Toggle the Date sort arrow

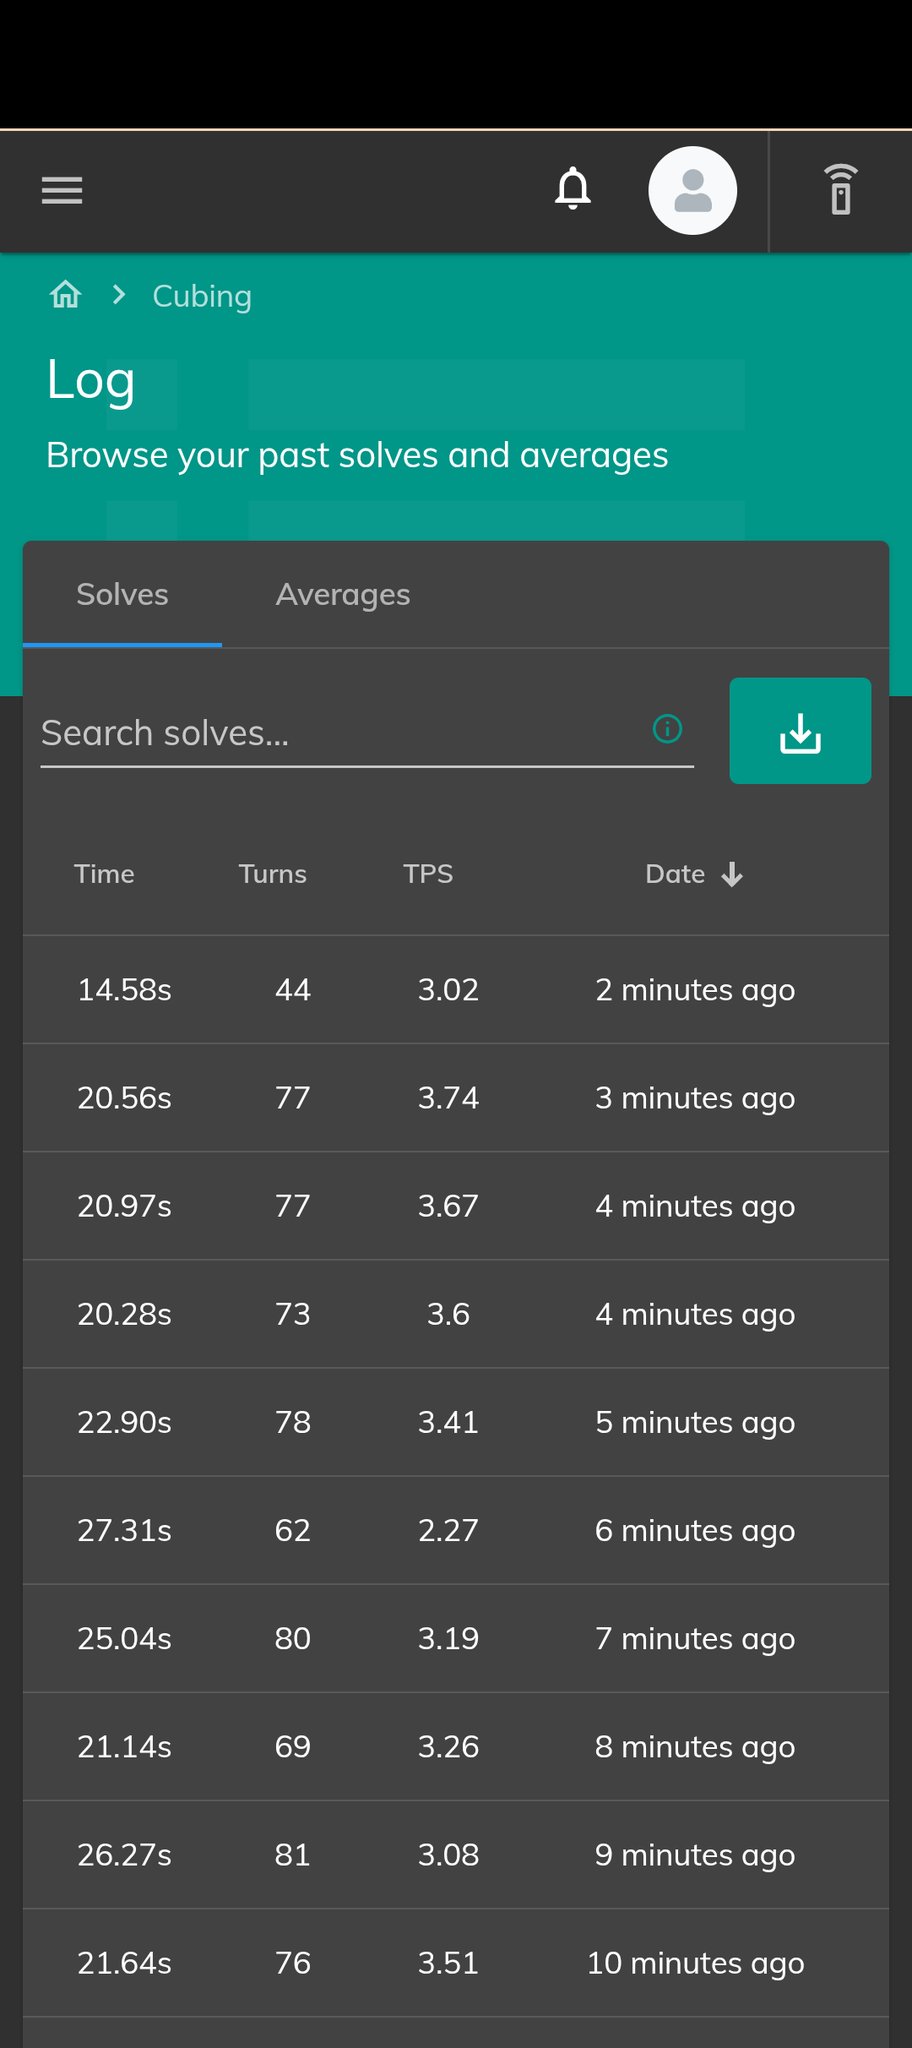[733, 875]
